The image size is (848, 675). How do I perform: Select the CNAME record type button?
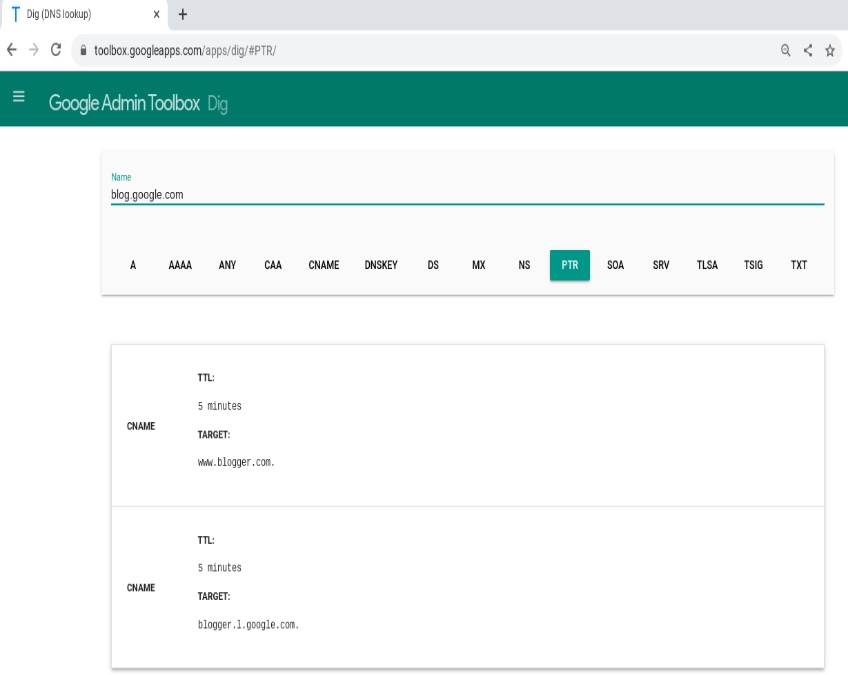click(323, 265)
